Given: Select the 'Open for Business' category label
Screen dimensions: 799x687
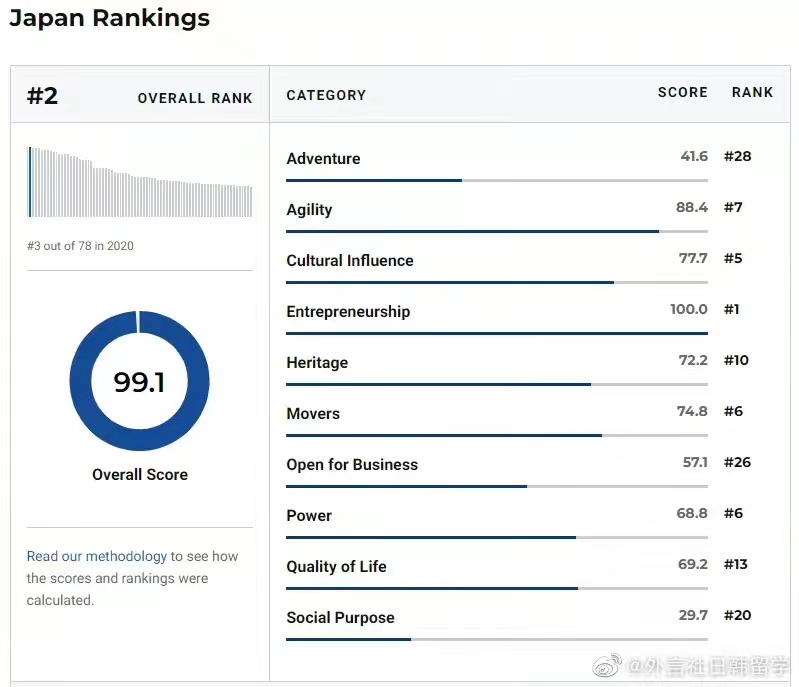Looking at the screenshot, I should point(352,465).
